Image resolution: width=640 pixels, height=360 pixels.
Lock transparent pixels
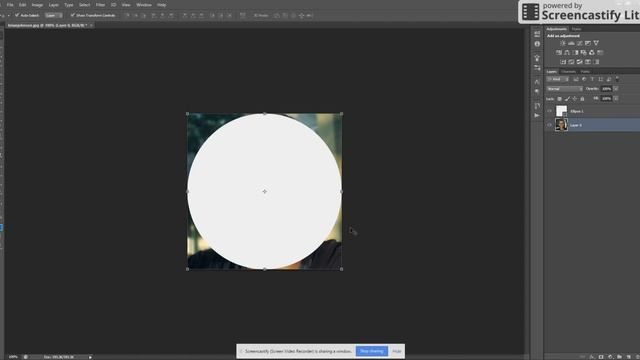point(559,99)
